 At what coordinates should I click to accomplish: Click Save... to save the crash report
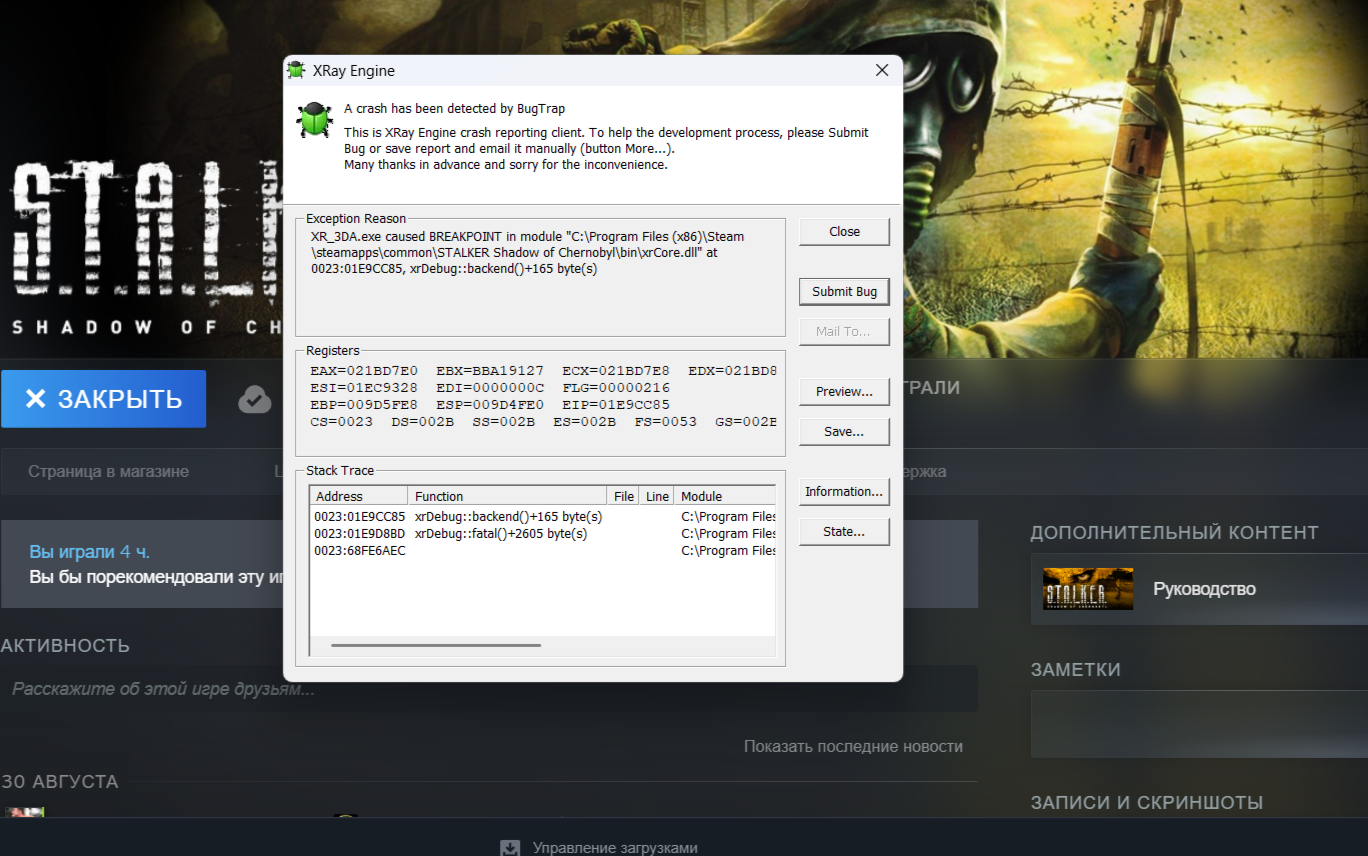tap(844, 432)
